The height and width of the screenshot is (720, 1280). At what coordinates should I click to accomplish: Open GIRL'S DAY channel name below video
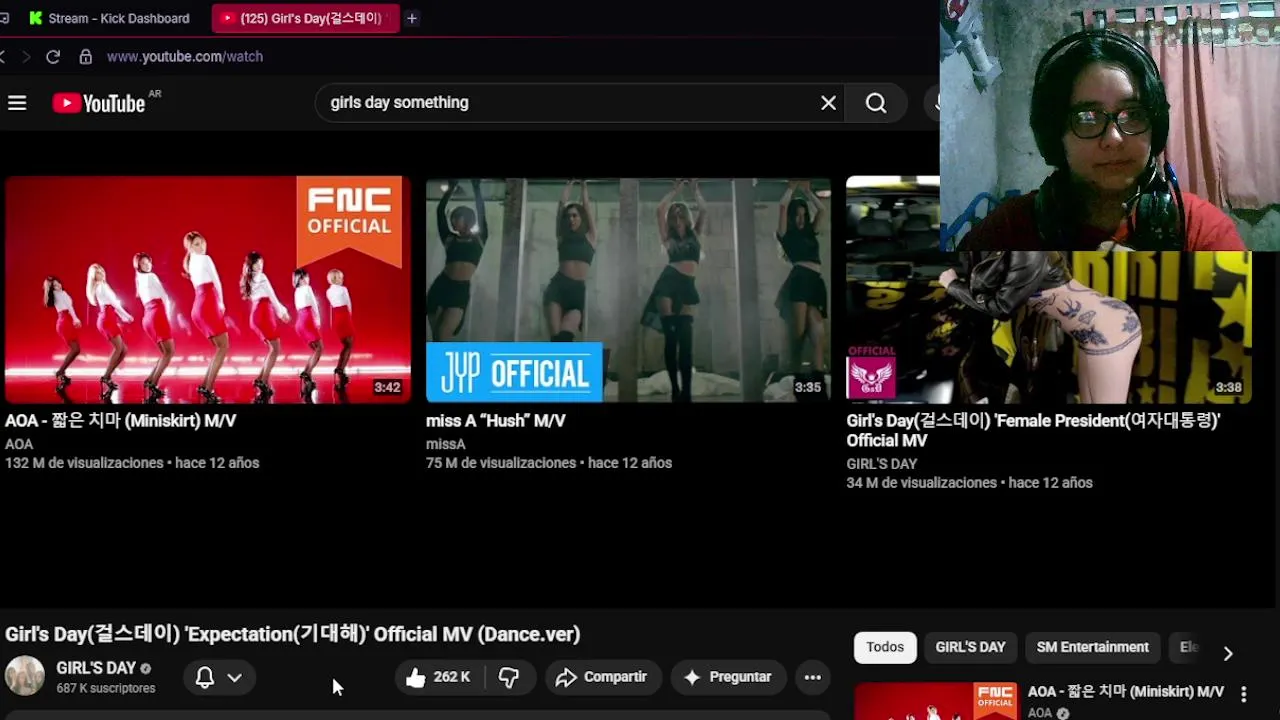[96, 668]
